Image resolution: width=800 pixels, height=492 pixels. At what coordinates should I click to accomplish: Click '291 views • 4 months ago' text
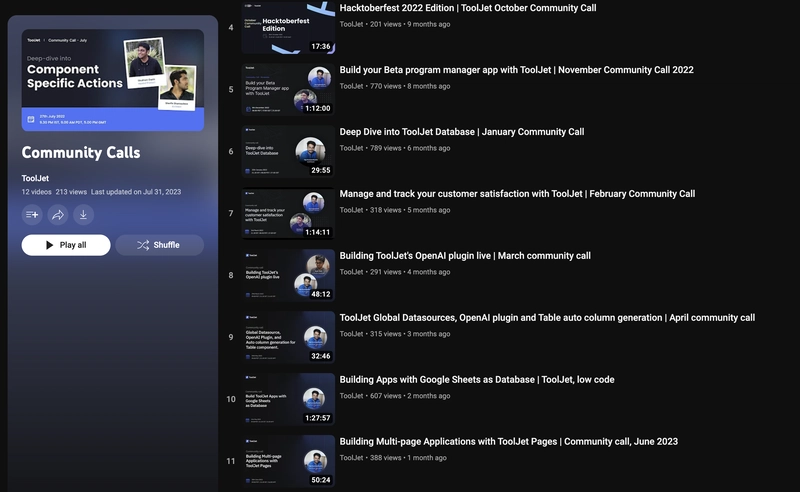410,272
